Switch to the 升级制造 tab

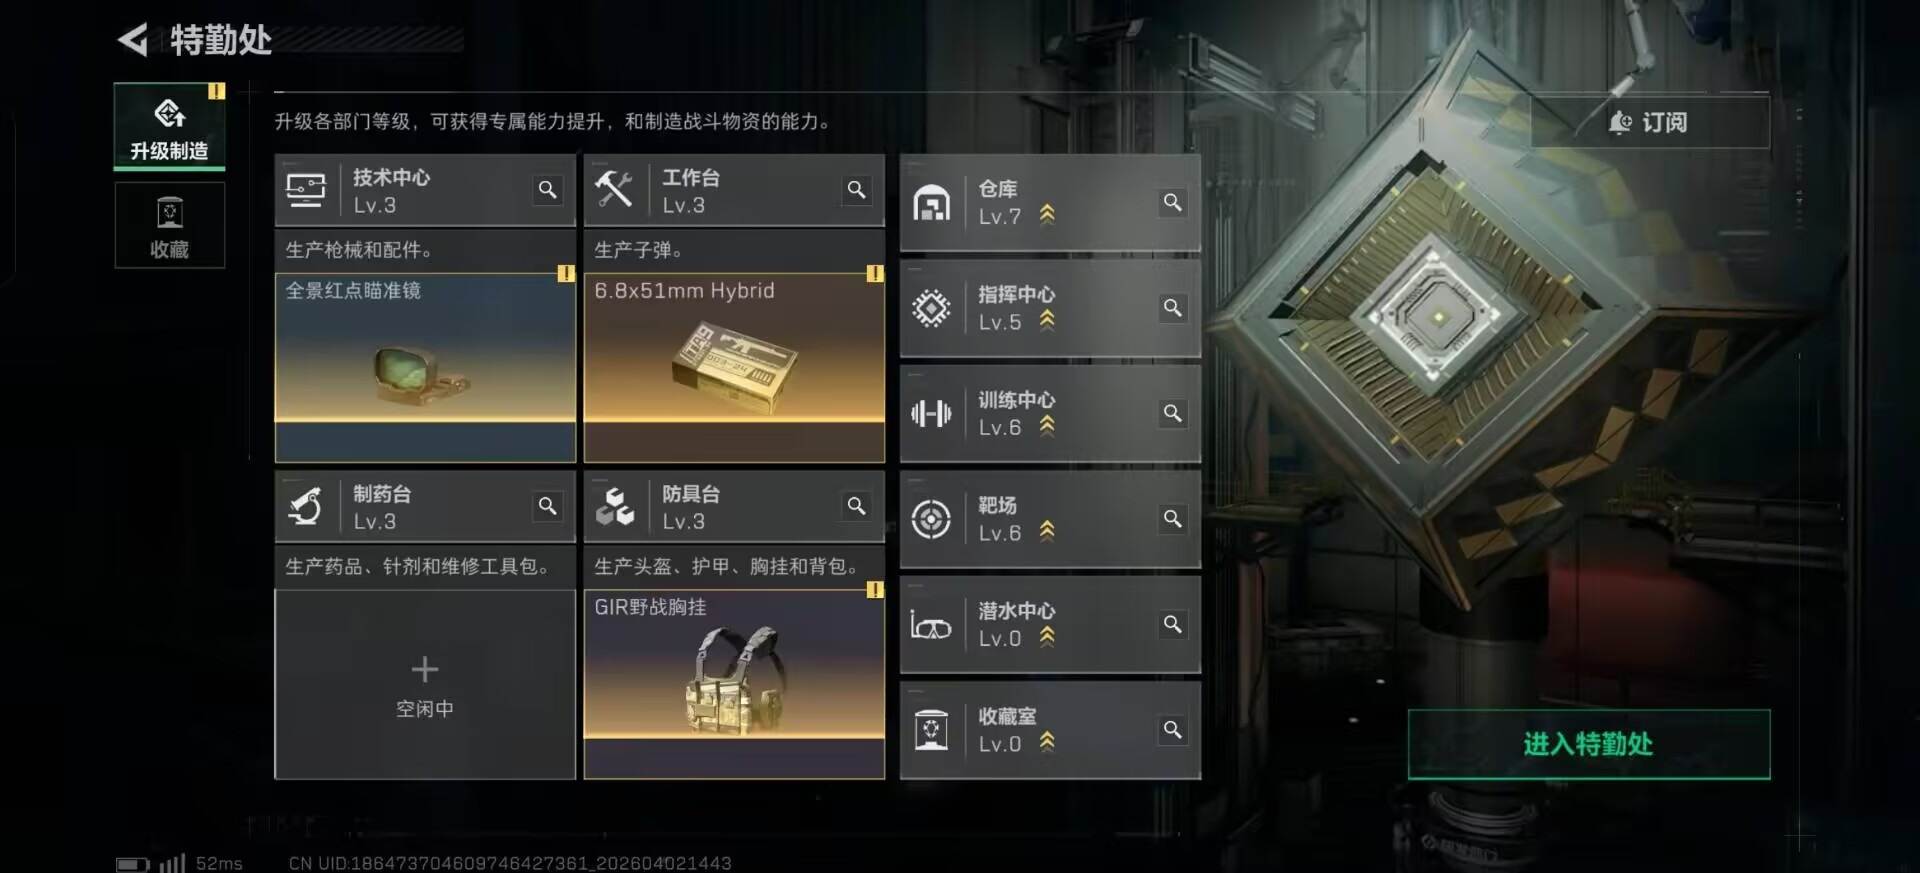tap(169, 127)
